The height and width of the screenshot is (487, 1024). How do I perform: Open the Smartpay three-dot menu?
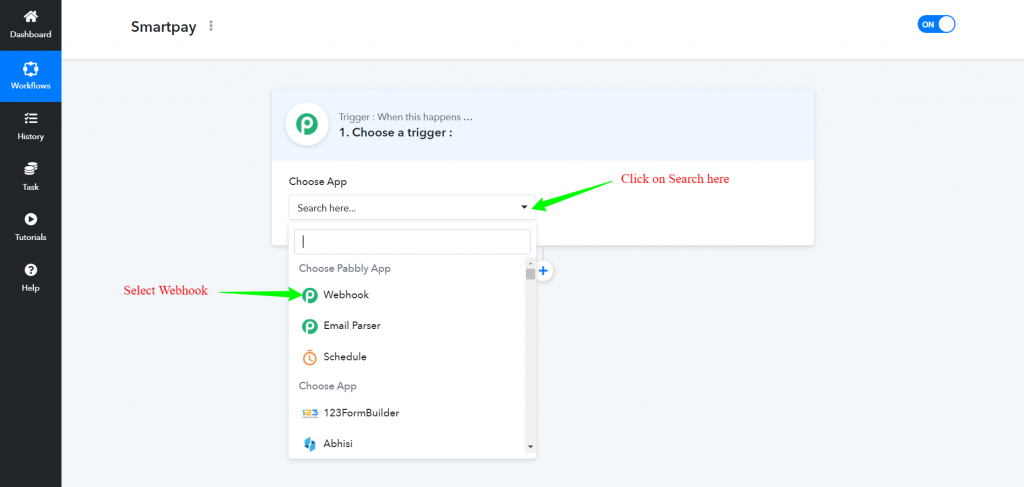(x=210, y=26)
